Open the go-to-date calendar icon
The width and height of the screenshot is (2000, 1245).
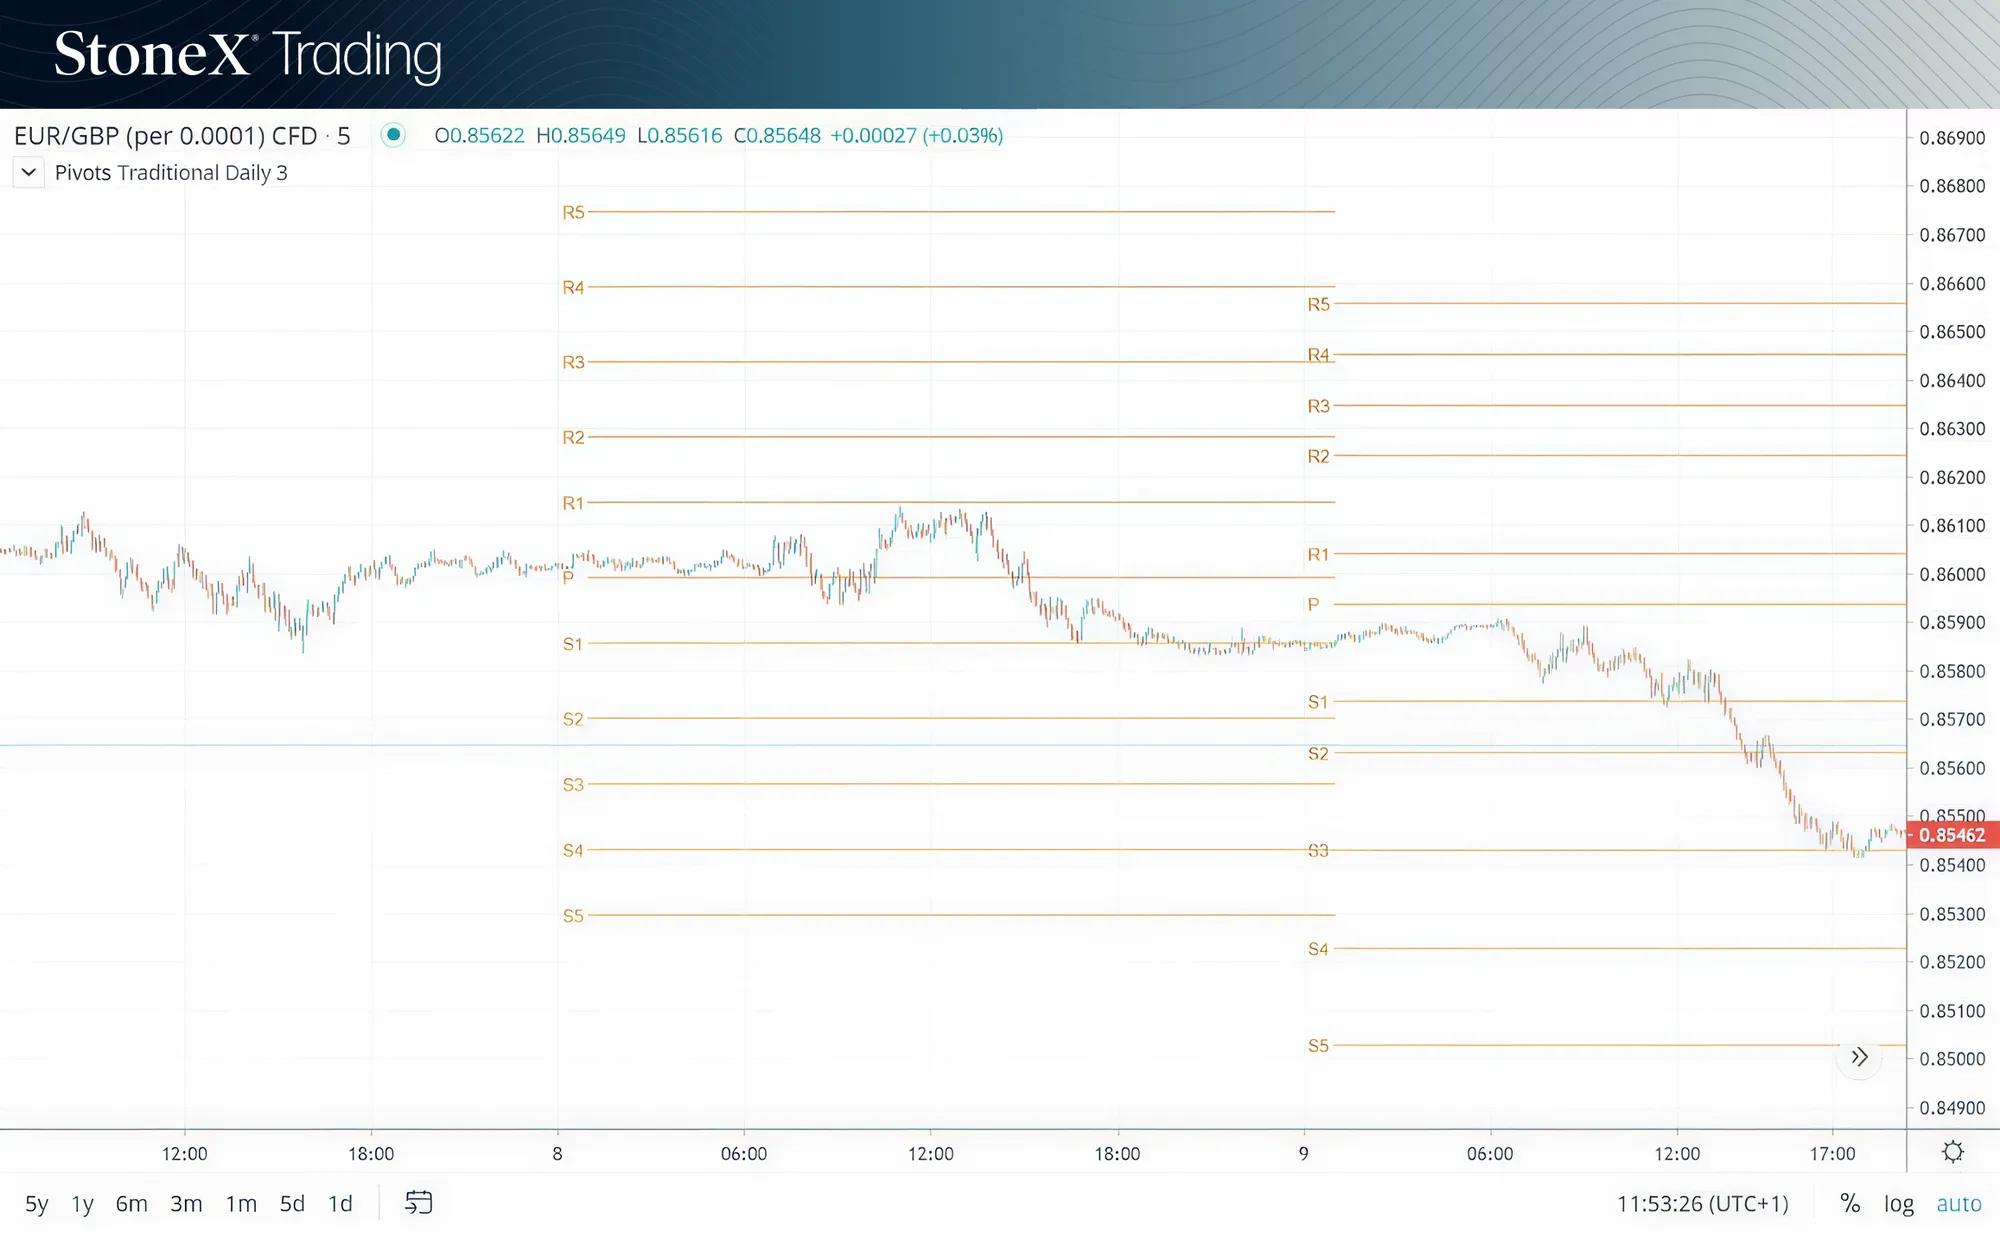coord(418,1203)
